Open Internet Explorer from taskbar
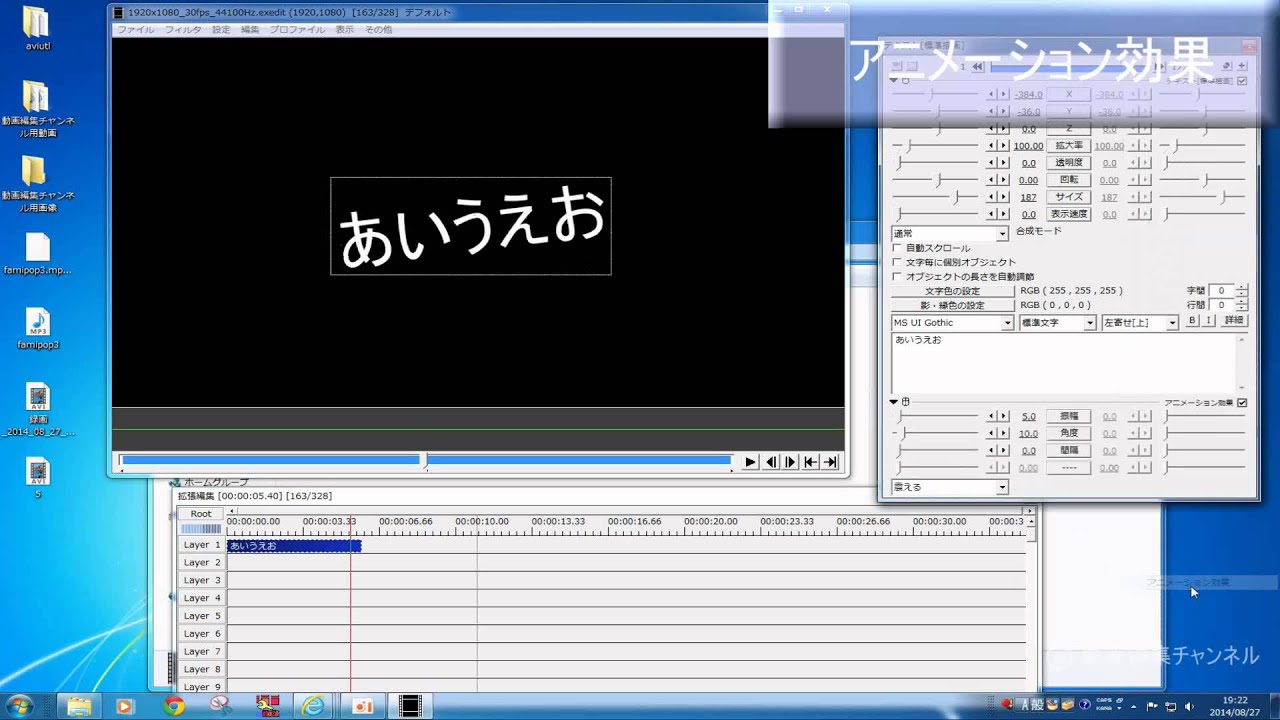This screenshot has width=1280, height=720. click(x=314, y=706)
